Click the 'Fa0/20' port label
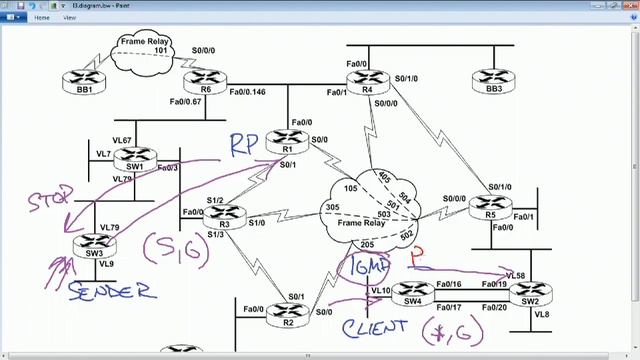 click(x=494, y=307)
